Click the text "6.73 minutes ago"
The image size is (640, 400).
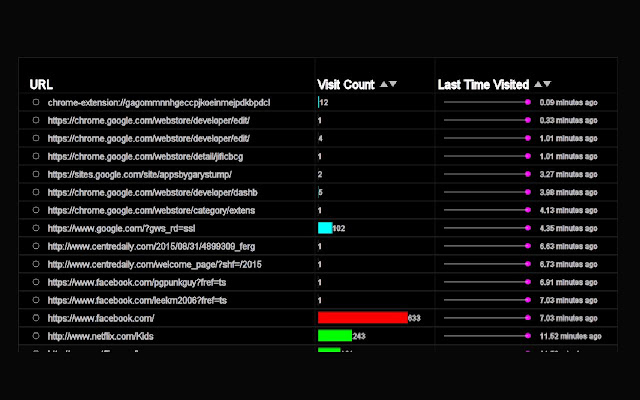tap(568, 264)
